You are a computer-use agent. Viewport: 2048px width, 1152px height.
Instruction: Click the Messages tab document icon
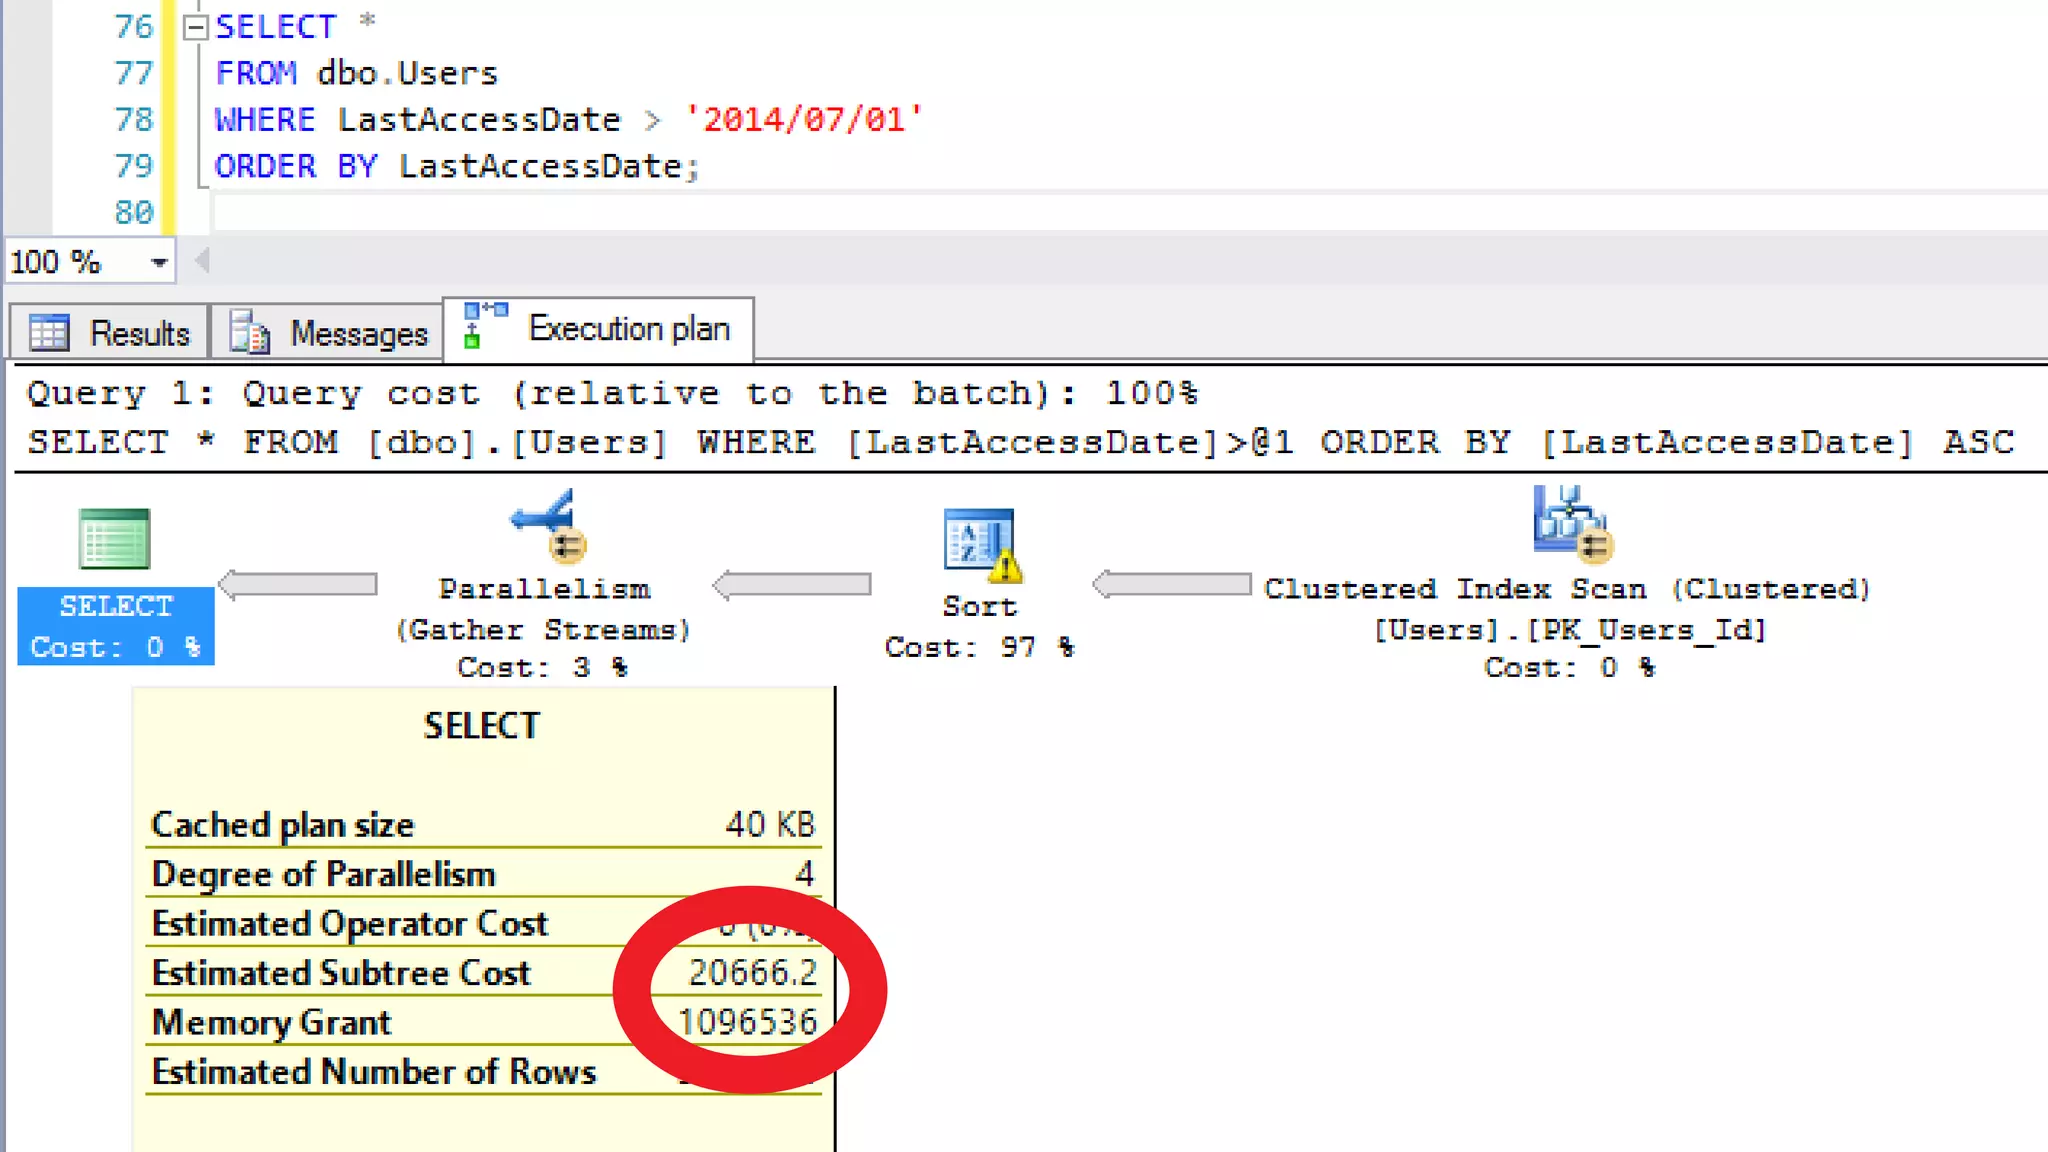(250, 333)
